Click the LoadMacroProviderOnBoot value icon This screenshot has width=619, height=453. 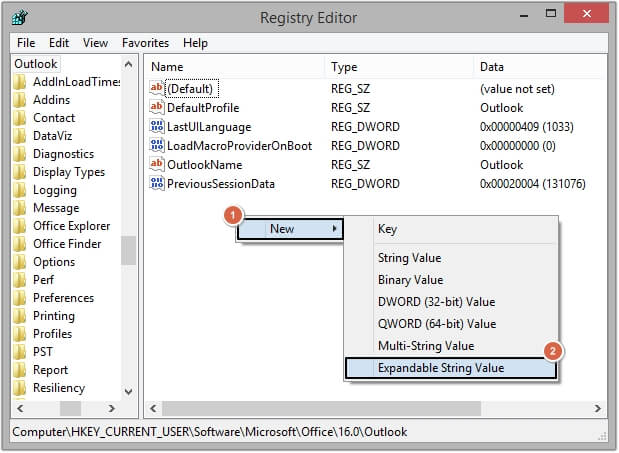156,146
